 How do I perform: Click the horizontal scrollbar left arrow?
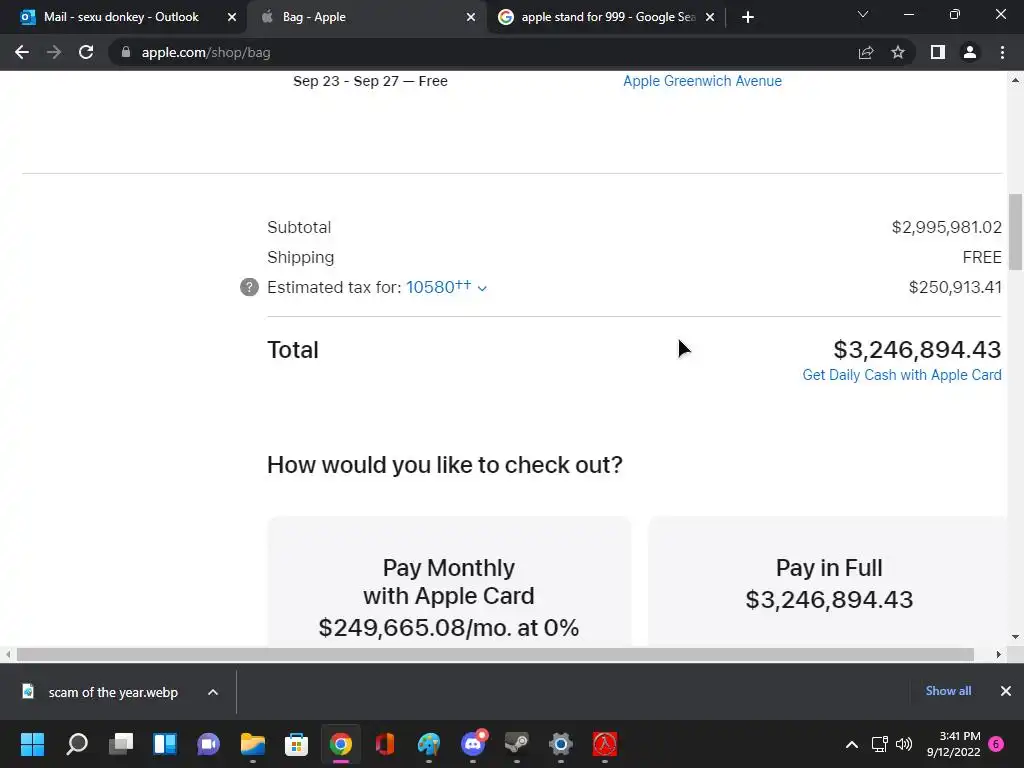pos(8,654)
